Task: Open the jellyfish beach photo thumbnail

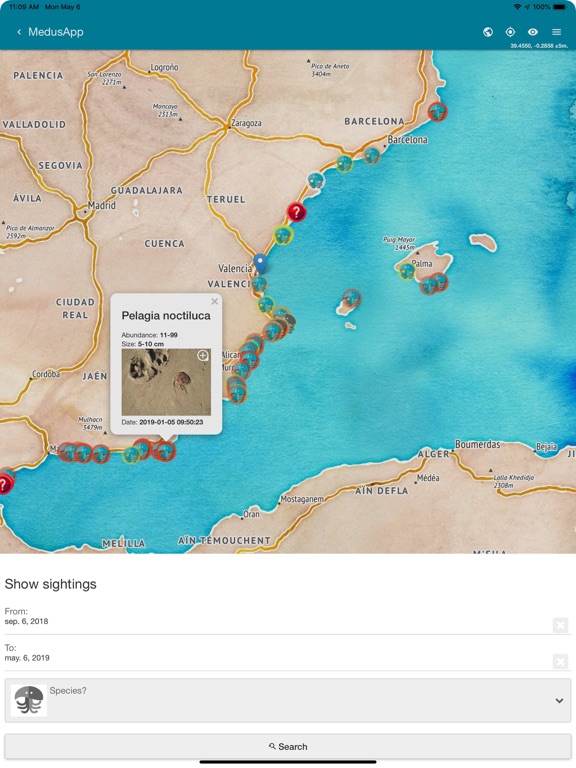Action: pos(166,382)
